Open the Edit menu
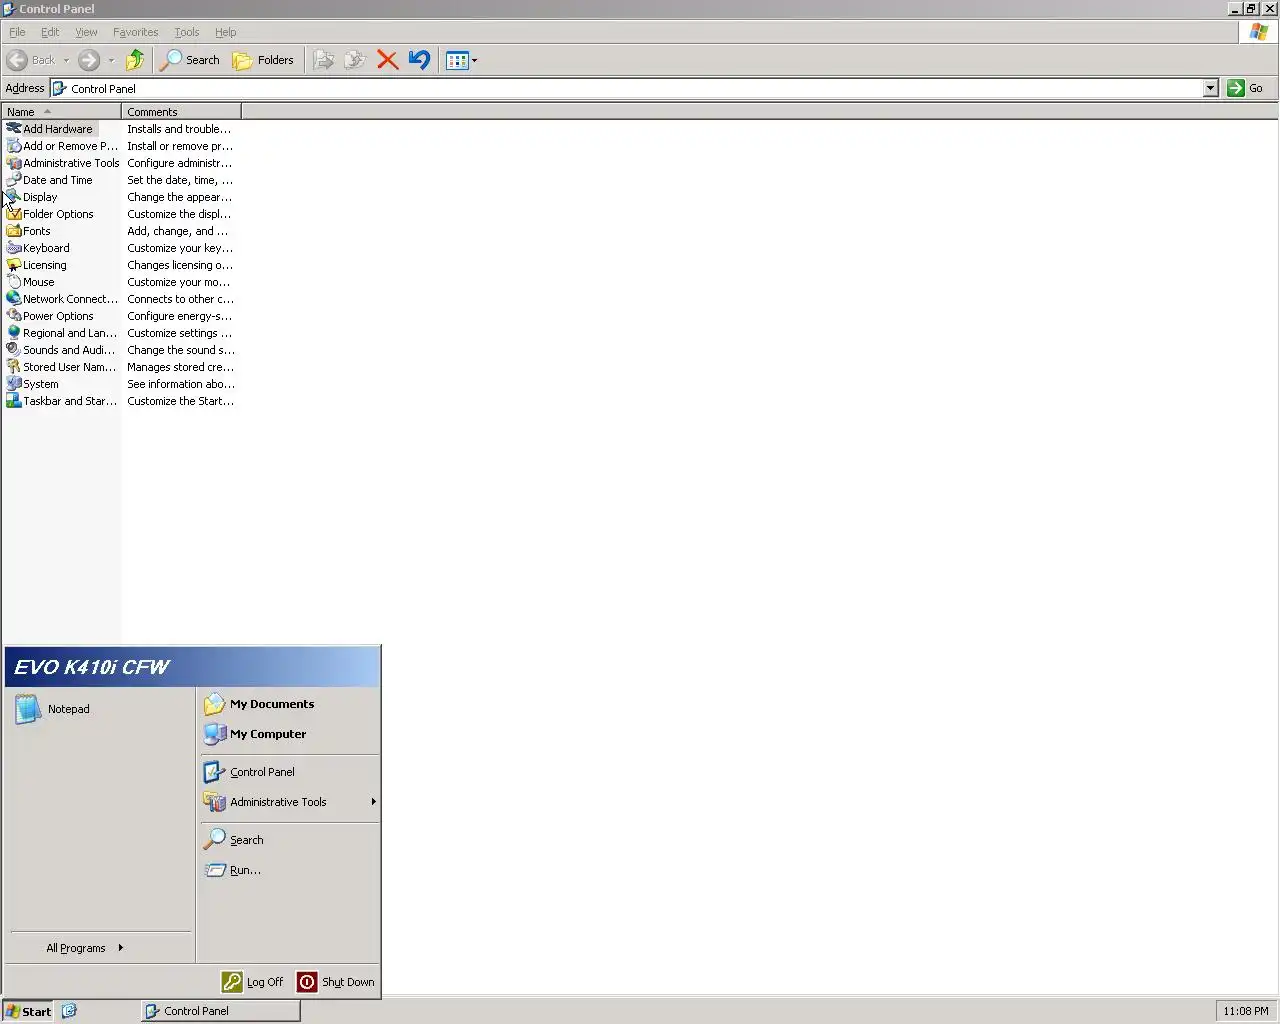The width and height of the screenshot is (1280, 1024). (50, 32)
